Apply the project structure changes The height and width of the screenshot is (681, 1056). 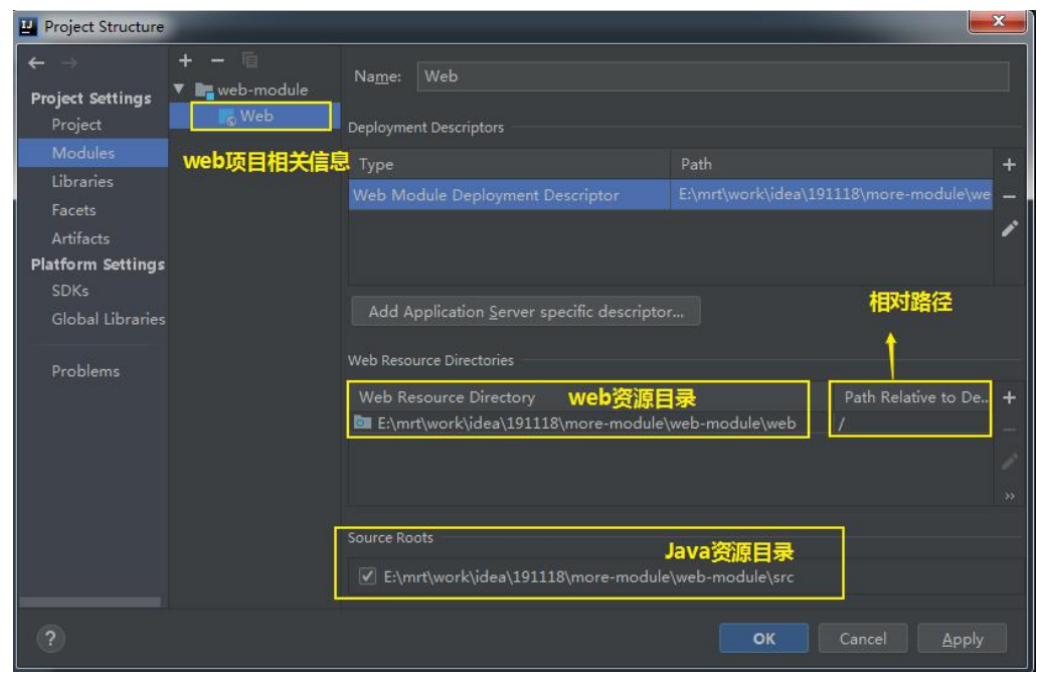click(x=965, y=638)
